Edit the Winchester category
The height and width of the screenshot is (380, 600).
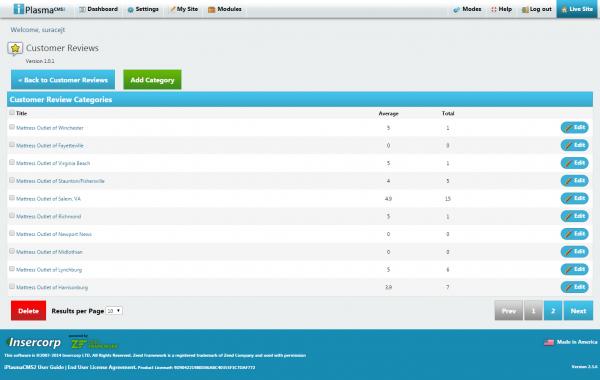[x=574, y=127]
